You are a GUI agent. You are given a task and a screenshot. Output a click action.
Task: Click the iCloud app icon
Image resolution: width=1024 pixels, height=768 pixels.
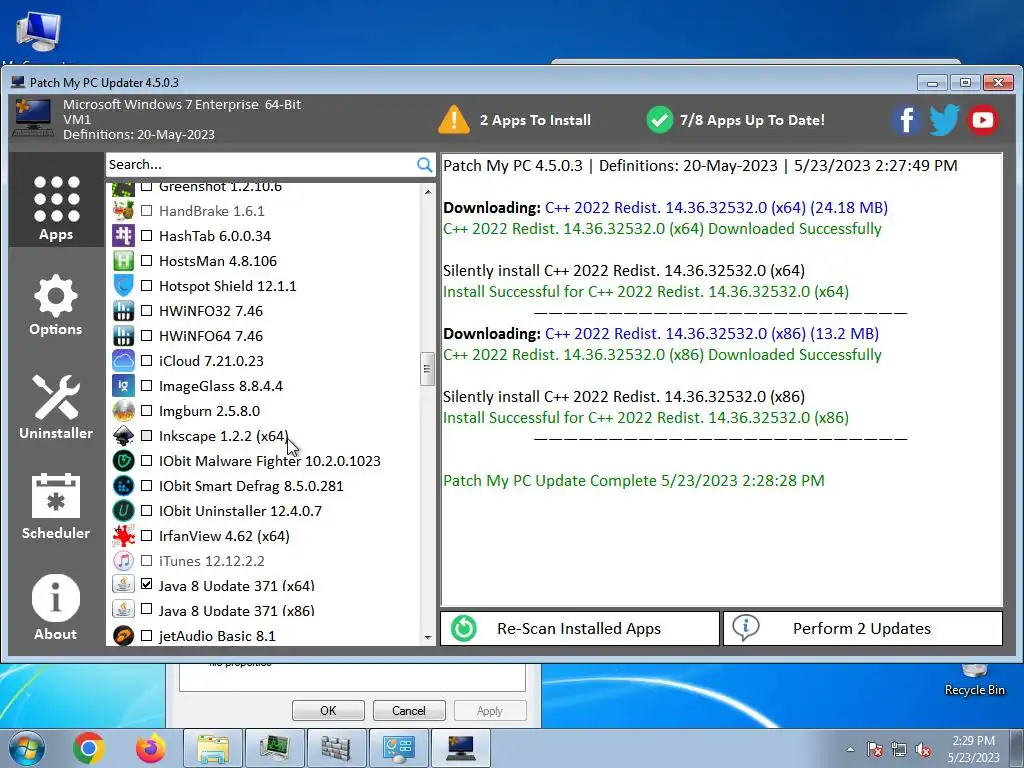[123, 361]
